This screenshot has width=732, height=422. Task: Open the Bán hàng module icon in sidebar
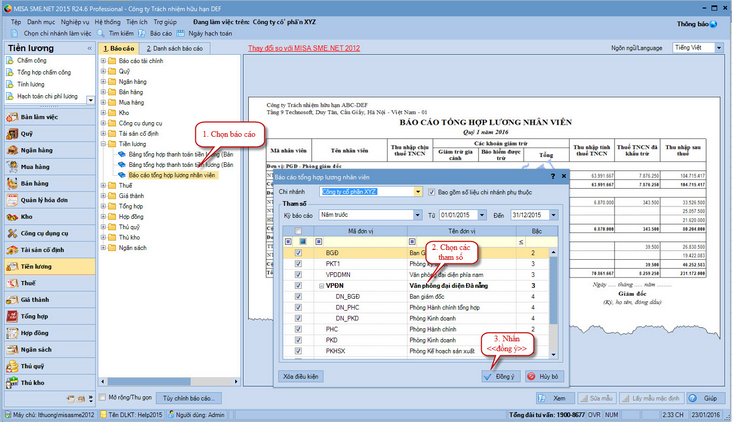pyautogui.click(x=12, y=183)
